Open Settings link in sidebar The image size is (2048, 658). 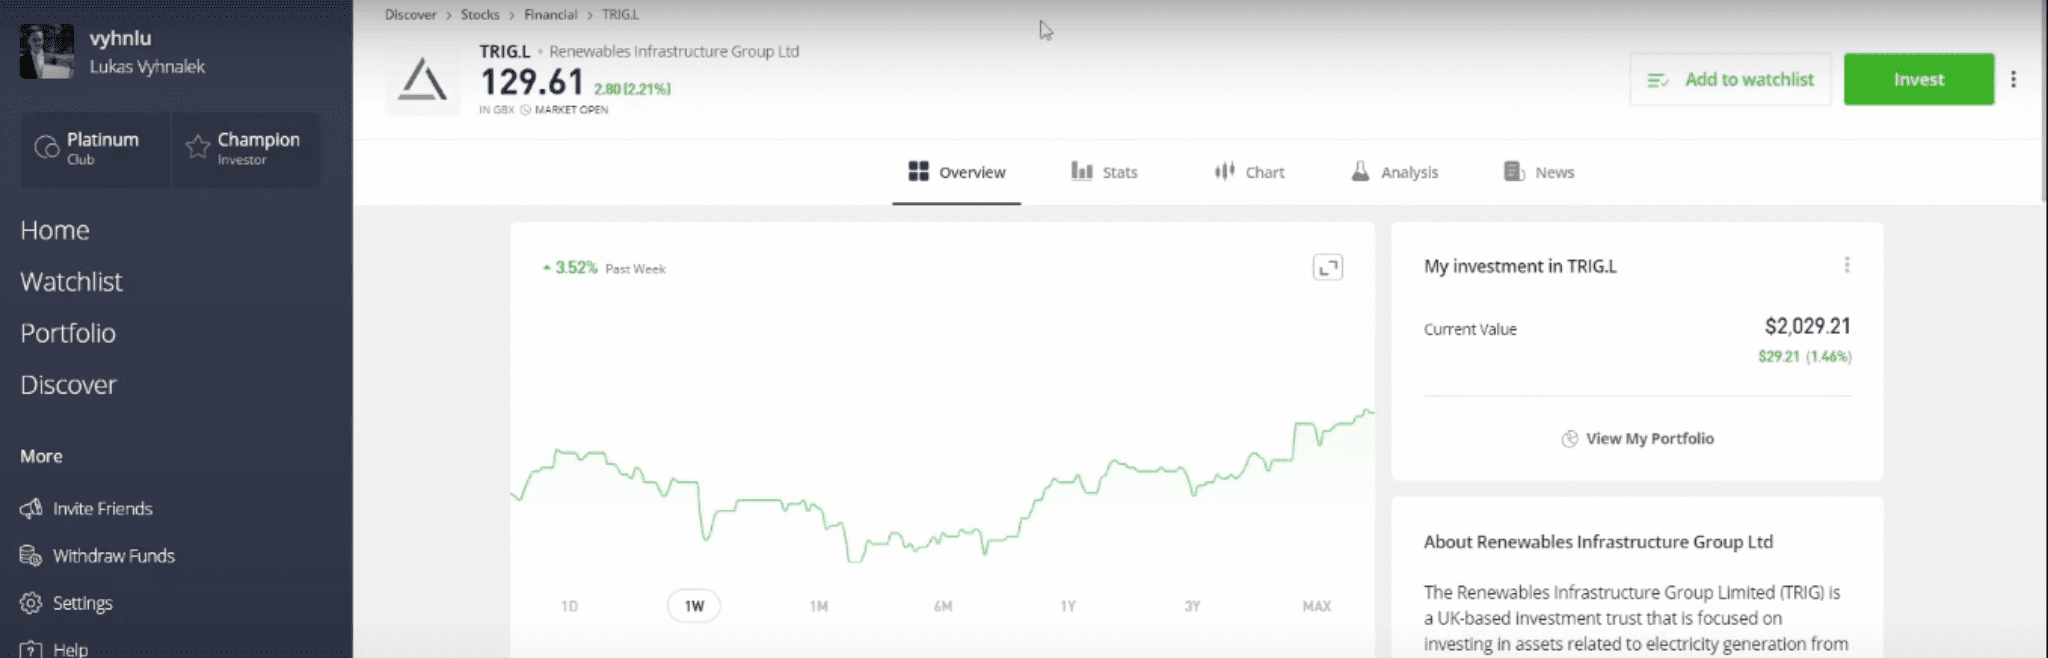point(83,603)
